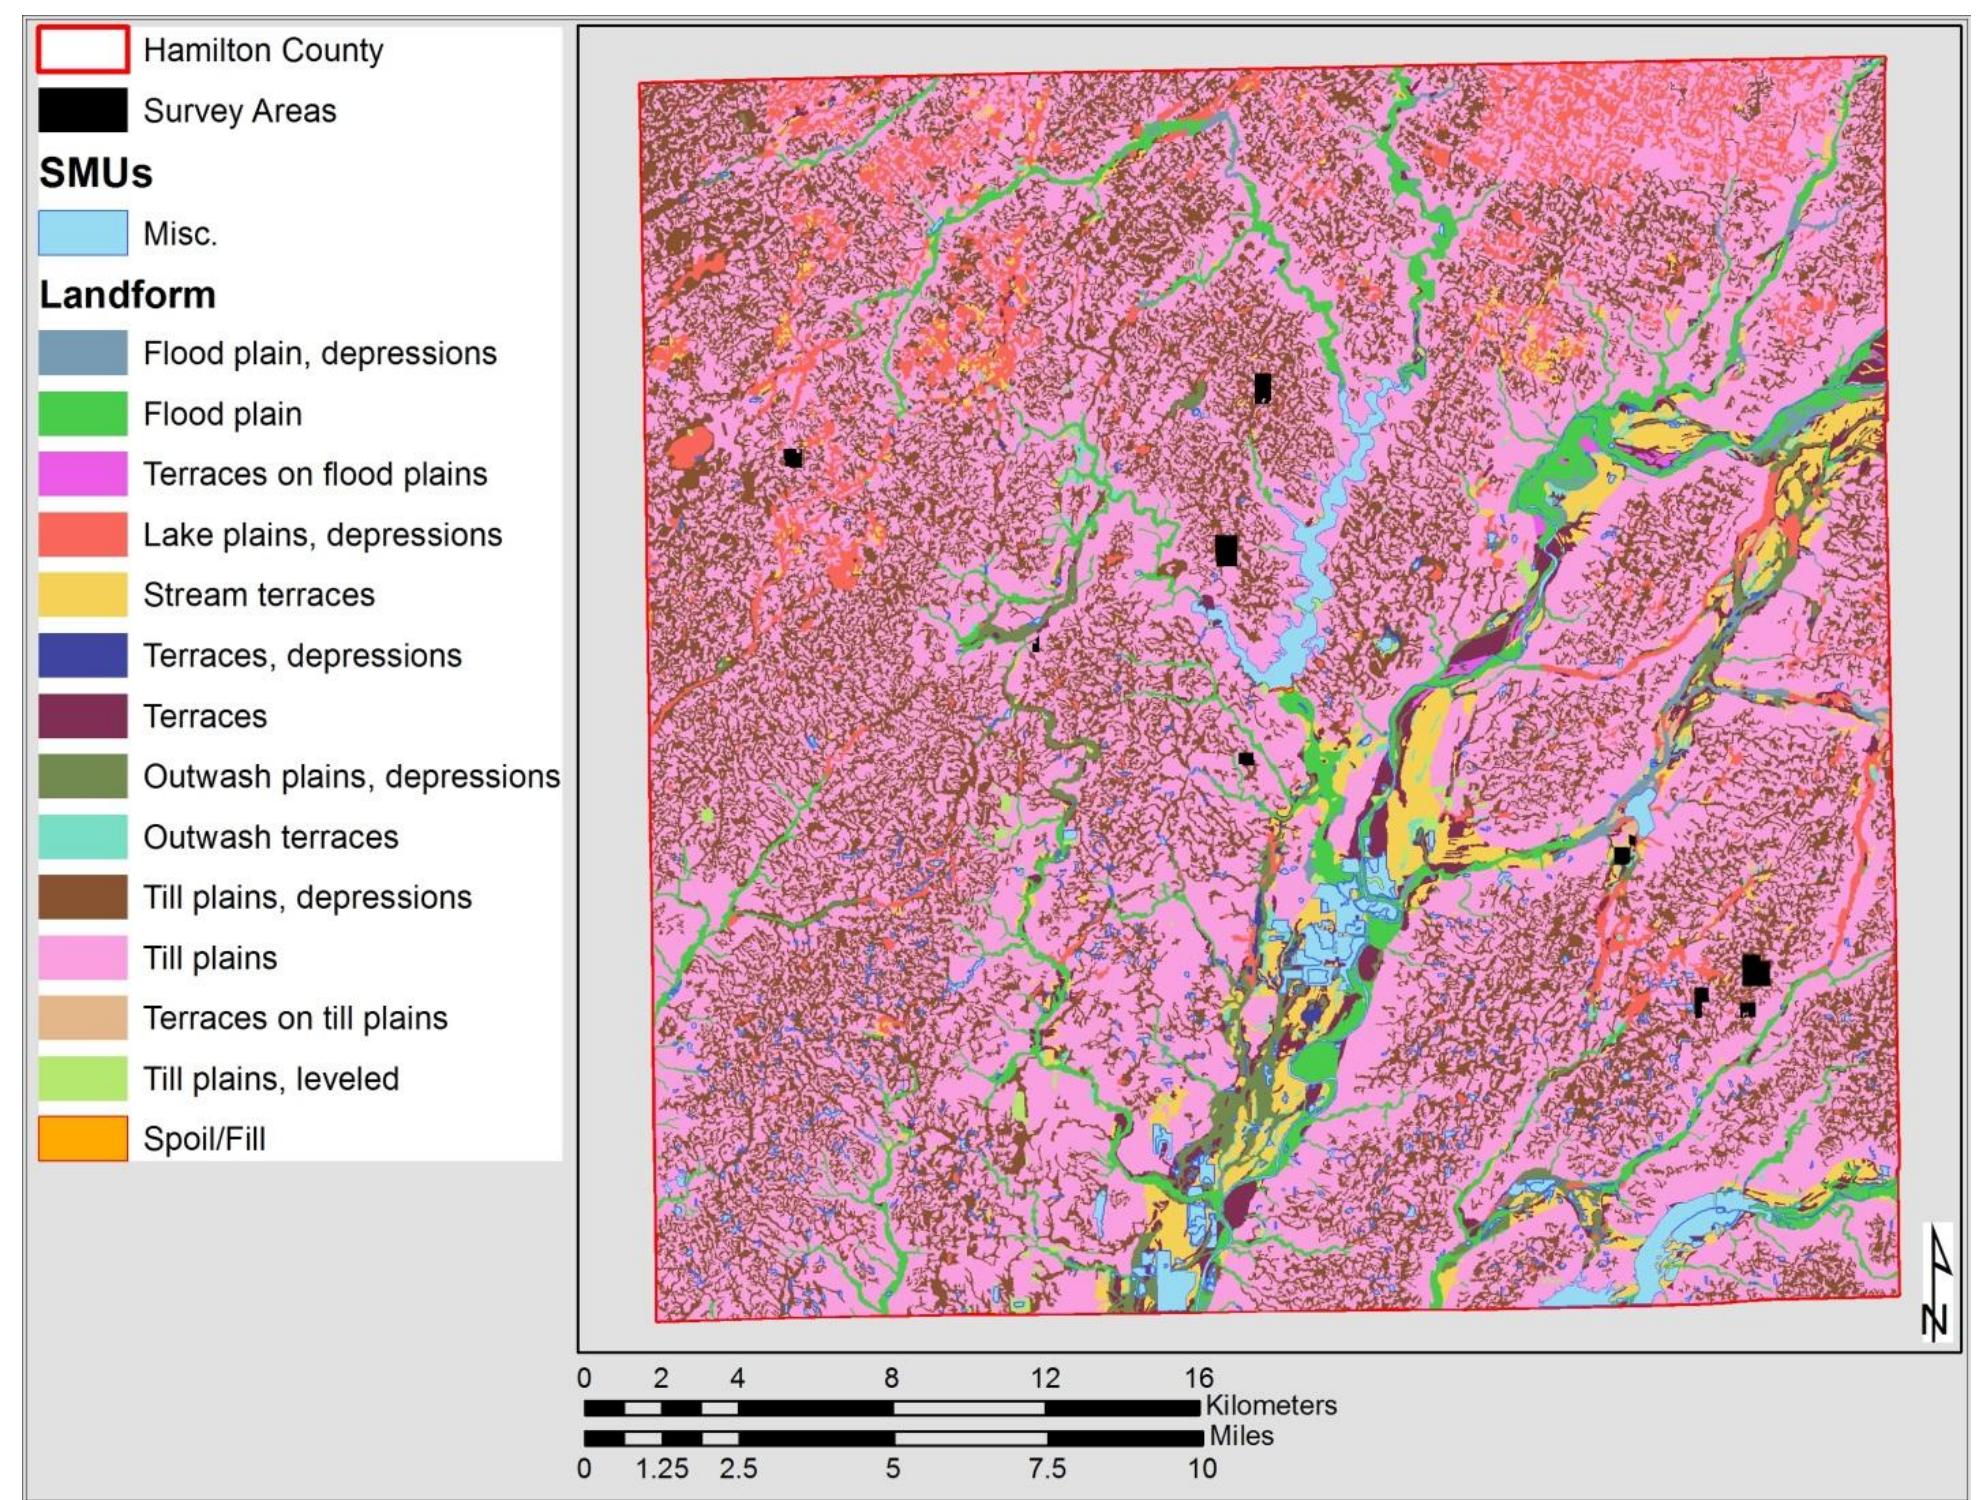Click the 12 value on kilometers scale

pos(1045,1379)
